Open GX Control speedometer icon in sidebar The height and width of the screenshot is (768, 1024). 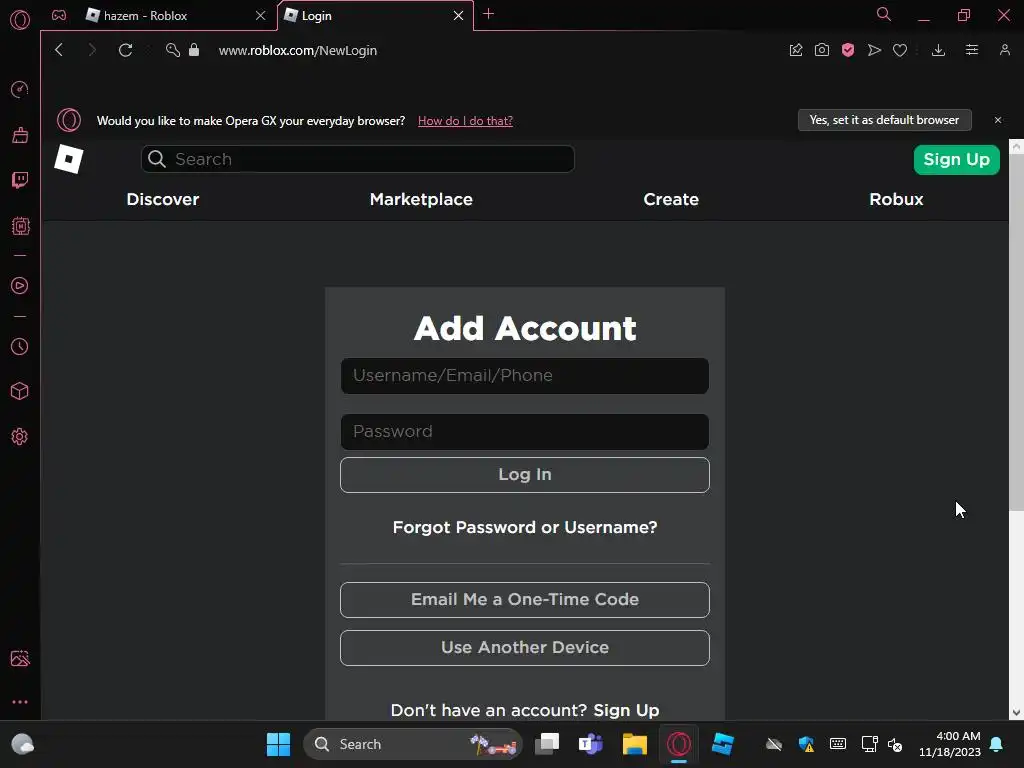click(x=20, y=89)
